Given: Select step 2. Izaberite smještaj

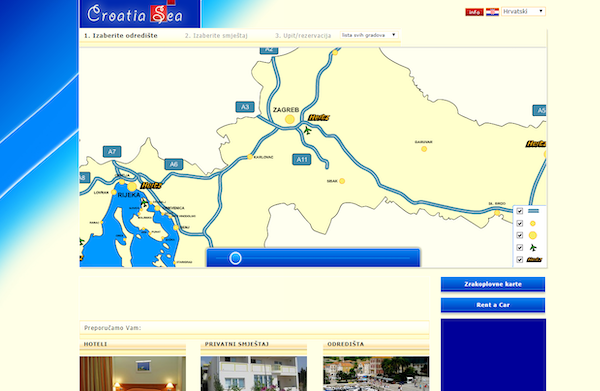Looking at the screenshot, I should pyautogui.click(x=216, y=36).
